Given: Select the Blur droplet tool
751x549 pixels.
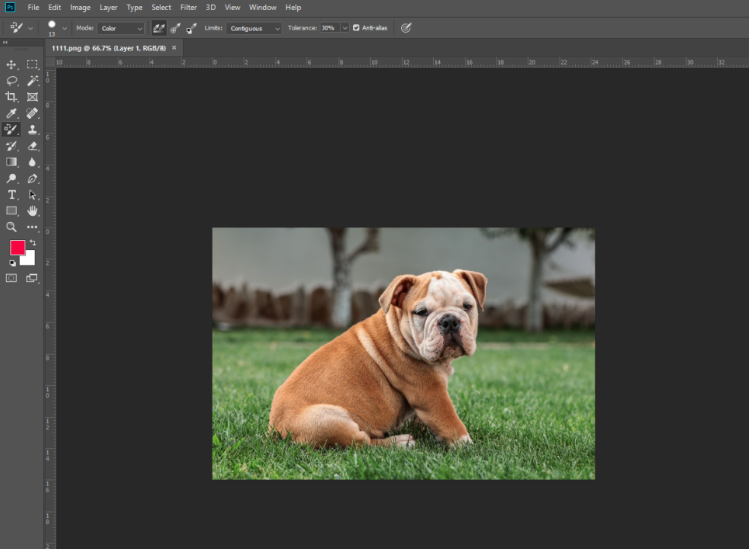Looking at the screenshot, I should click(x=32, y=162).
